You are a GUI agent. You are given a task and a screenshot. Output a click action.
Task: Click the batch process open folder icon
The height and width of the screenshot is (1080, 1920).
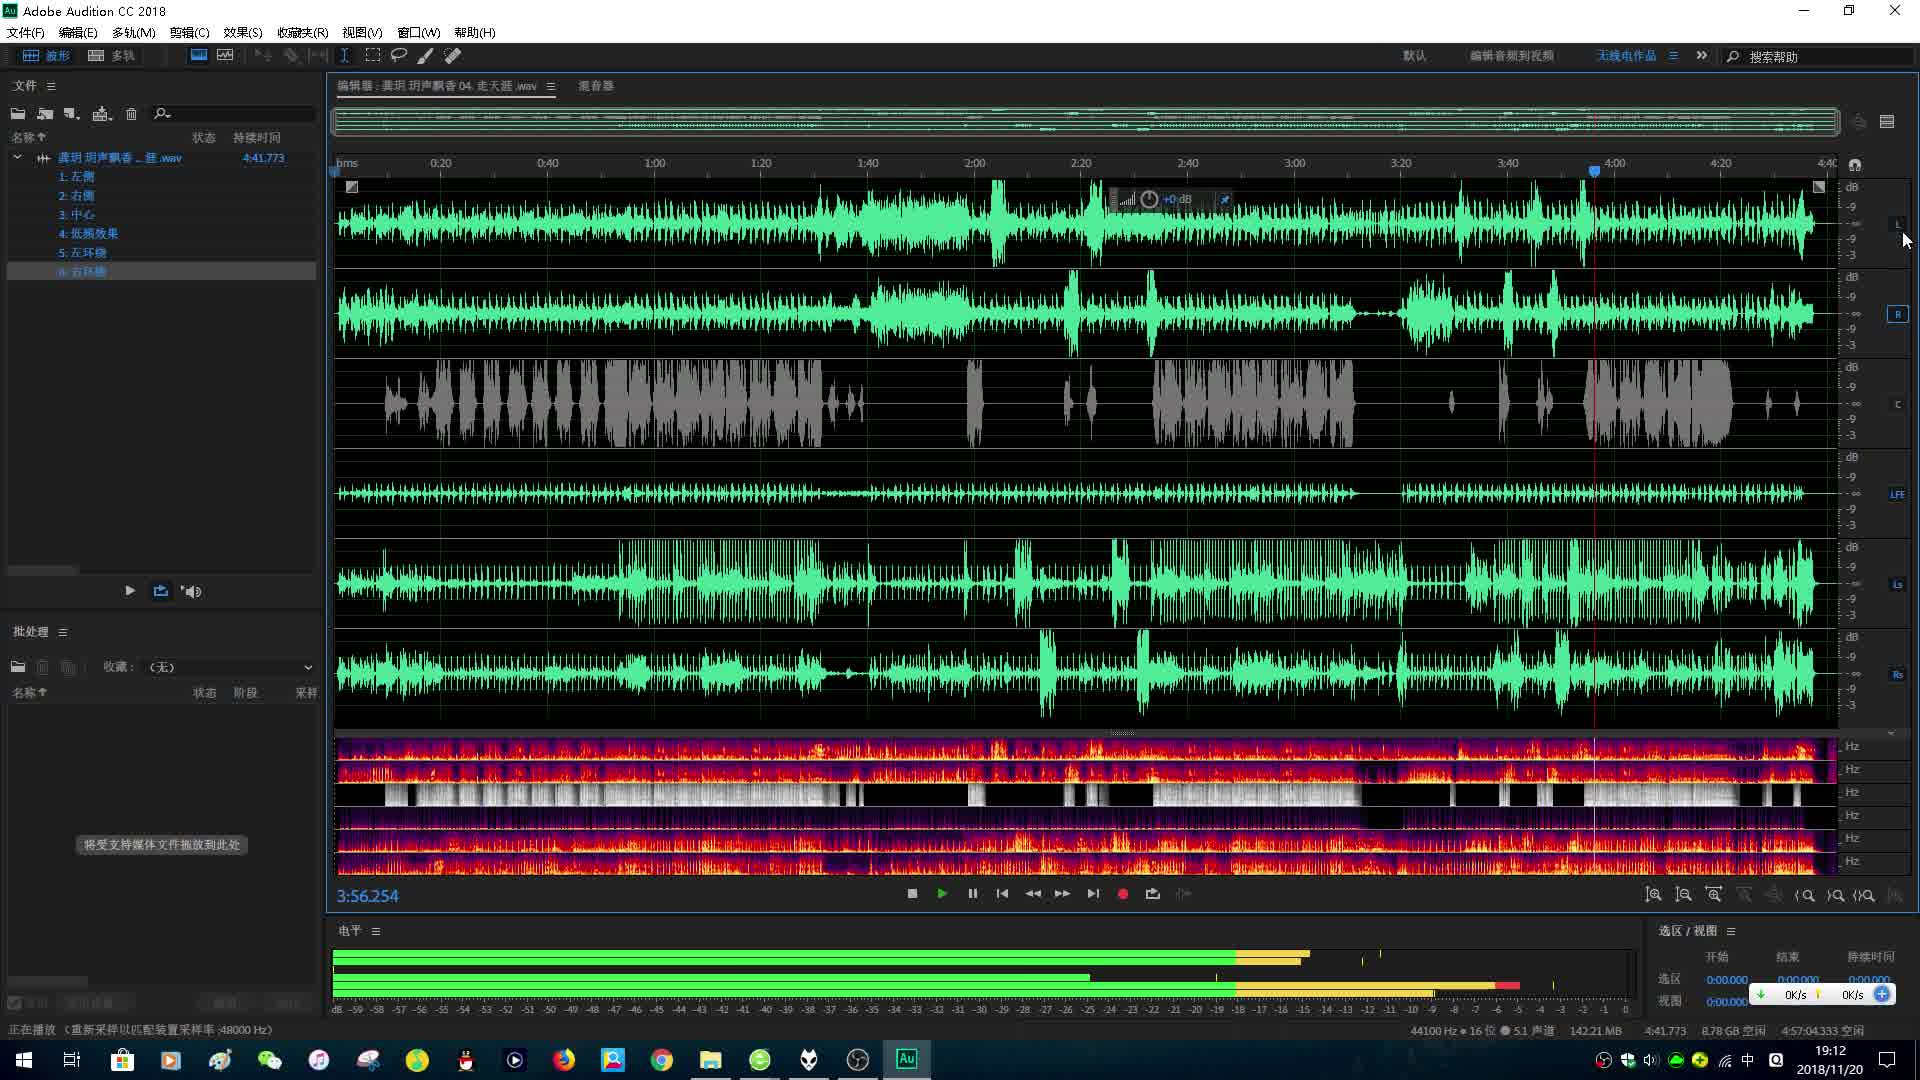18,667
